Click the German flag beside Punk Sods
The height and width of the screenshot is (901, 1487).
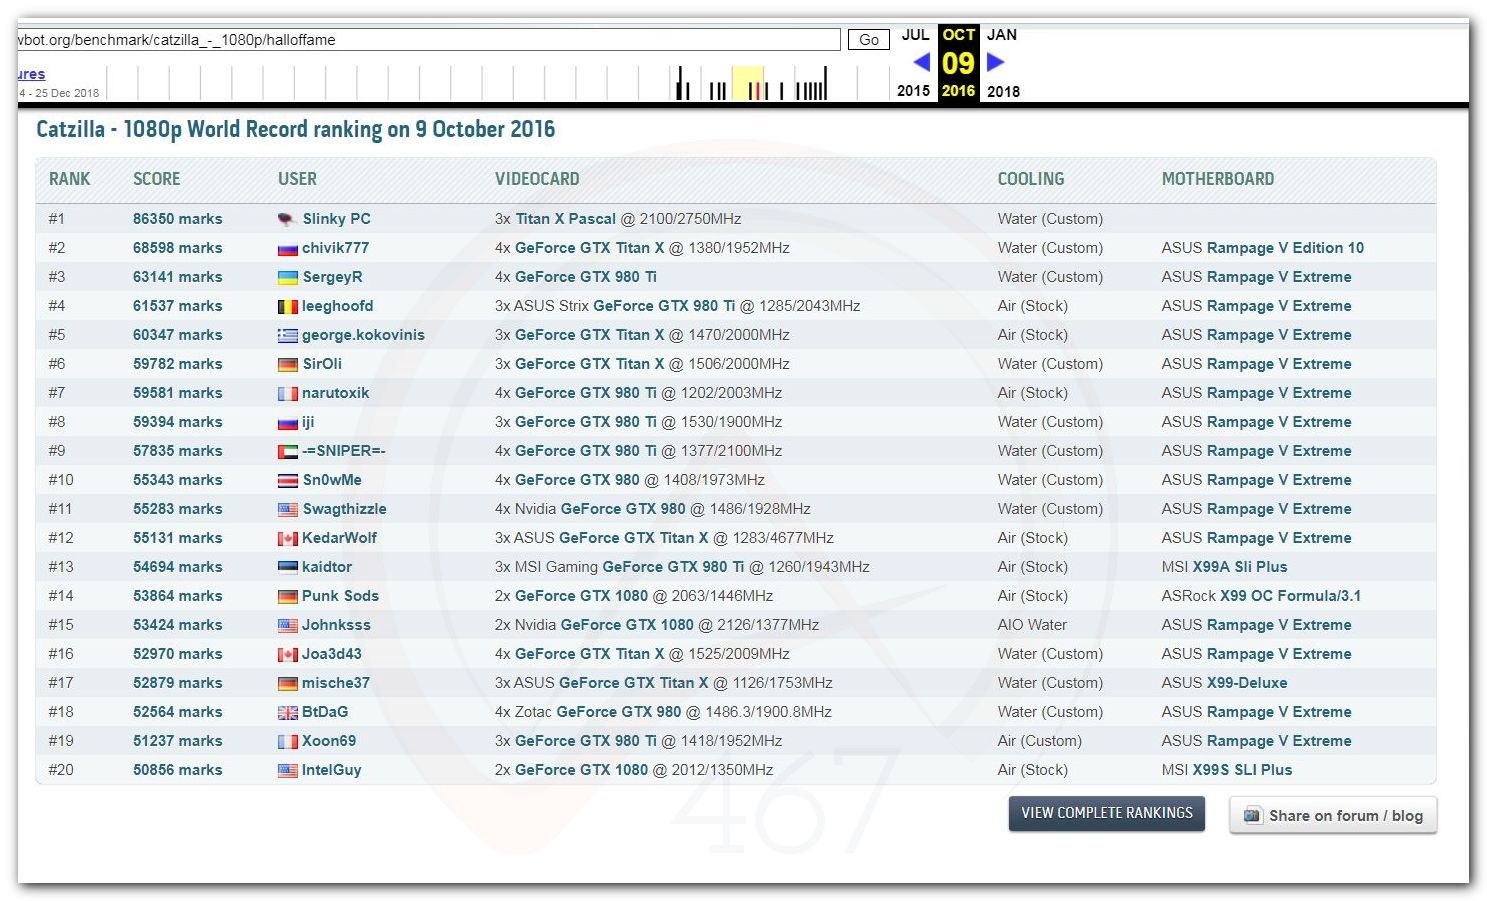287,596
